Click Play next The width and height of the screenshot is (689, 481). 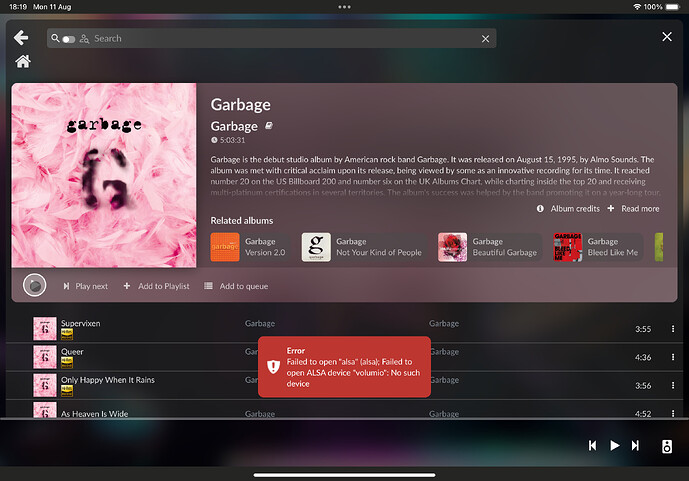coord(91,286)
